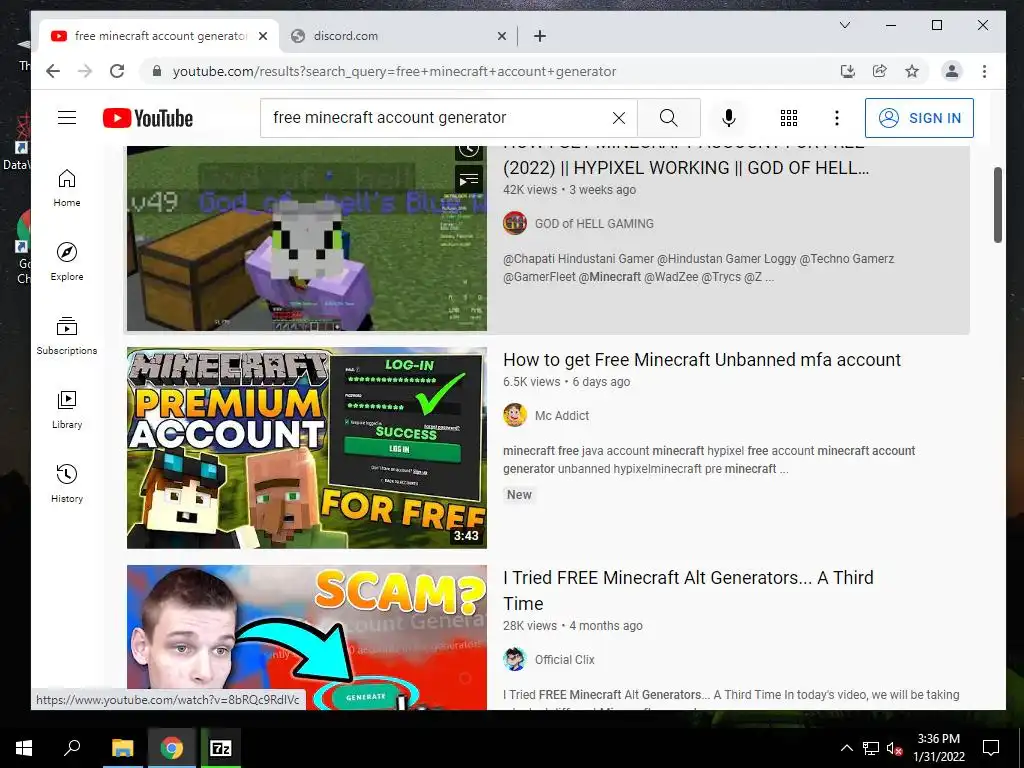Clear the search query with the X

[x=618, y=118]
